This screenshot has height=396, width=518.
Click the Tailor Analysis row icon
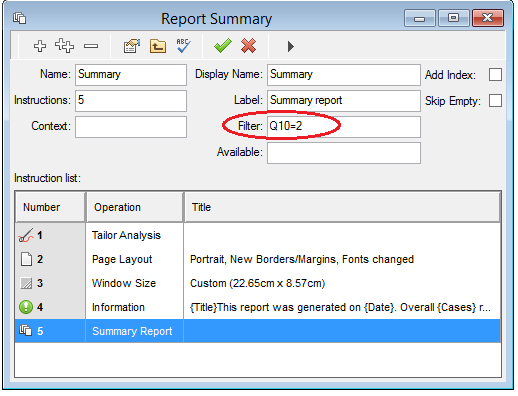[x=26, y=235]
